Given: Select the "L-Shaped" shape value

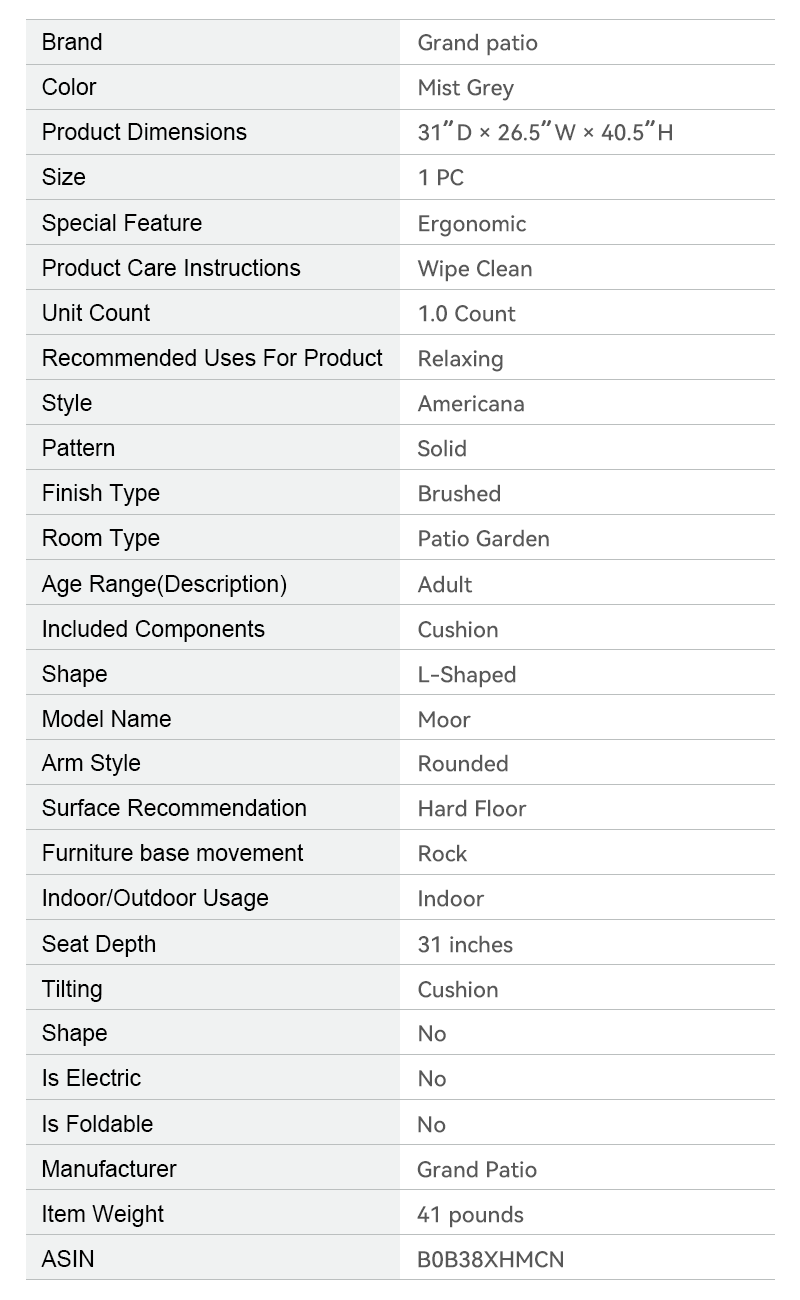Looking at the screenshot, I should click(466, 675).
